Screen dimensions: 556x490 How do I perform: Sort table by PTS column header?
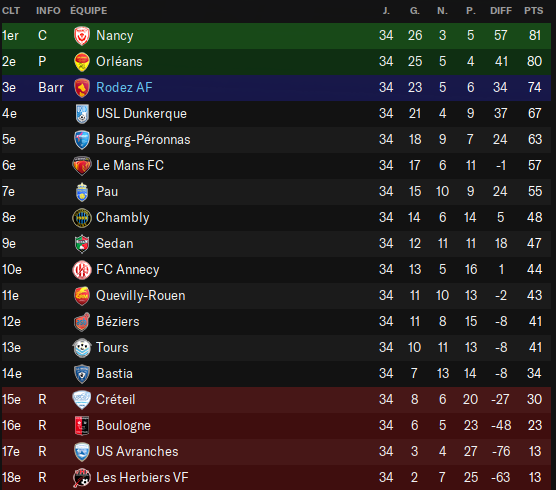(533, 11)
